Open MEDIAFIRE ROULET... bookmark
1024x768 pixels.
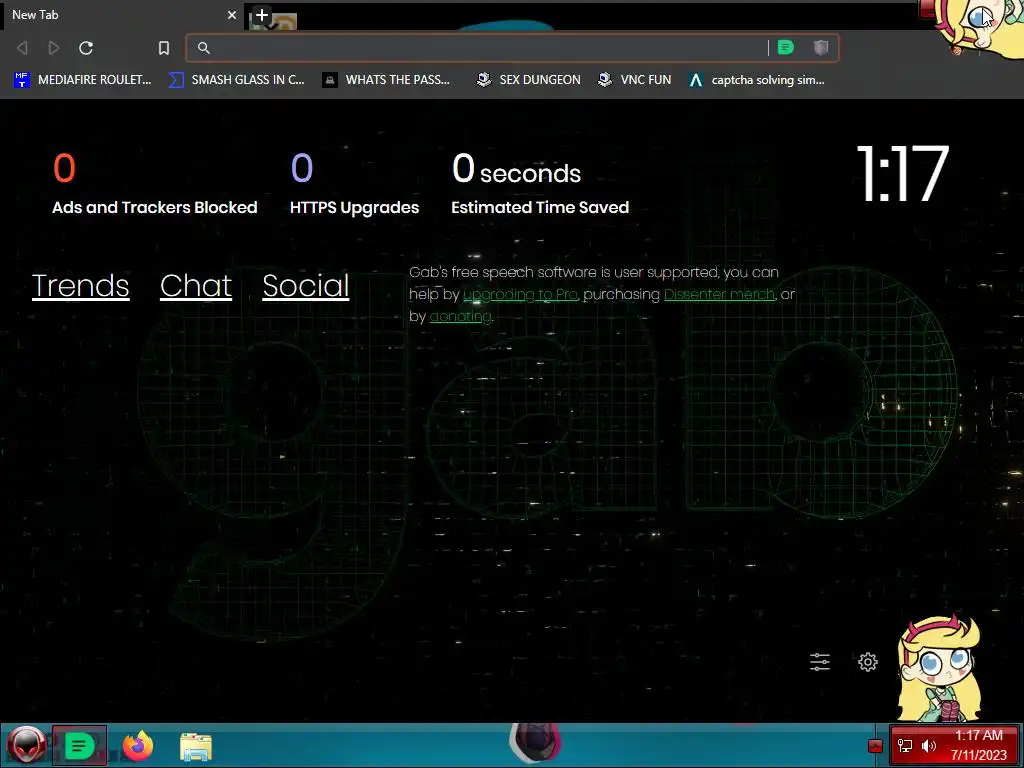pyautogui.click(x=82, y=80)
